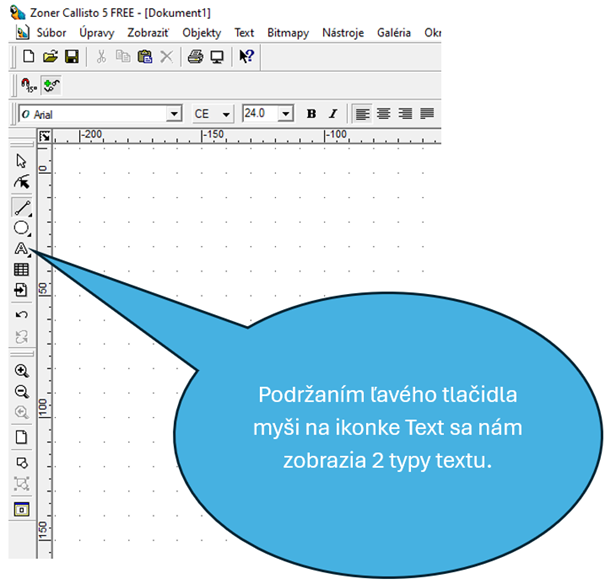Click greyed zoom to selection icon
Image resolution: width=605 pixels, height=584 pixels.
click(22, 483)
